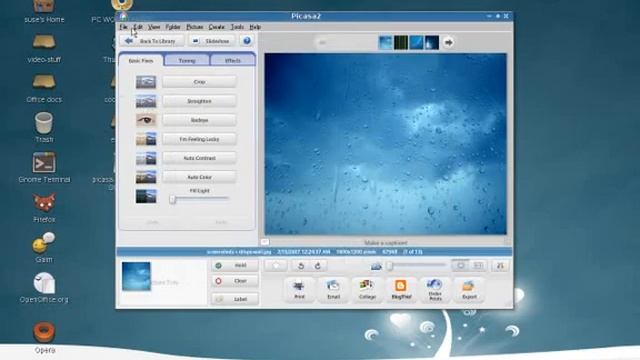The width and height of the screenshot is (640, 360).
Task: Click the BlogThis! icon
Action: pos(401,290)
